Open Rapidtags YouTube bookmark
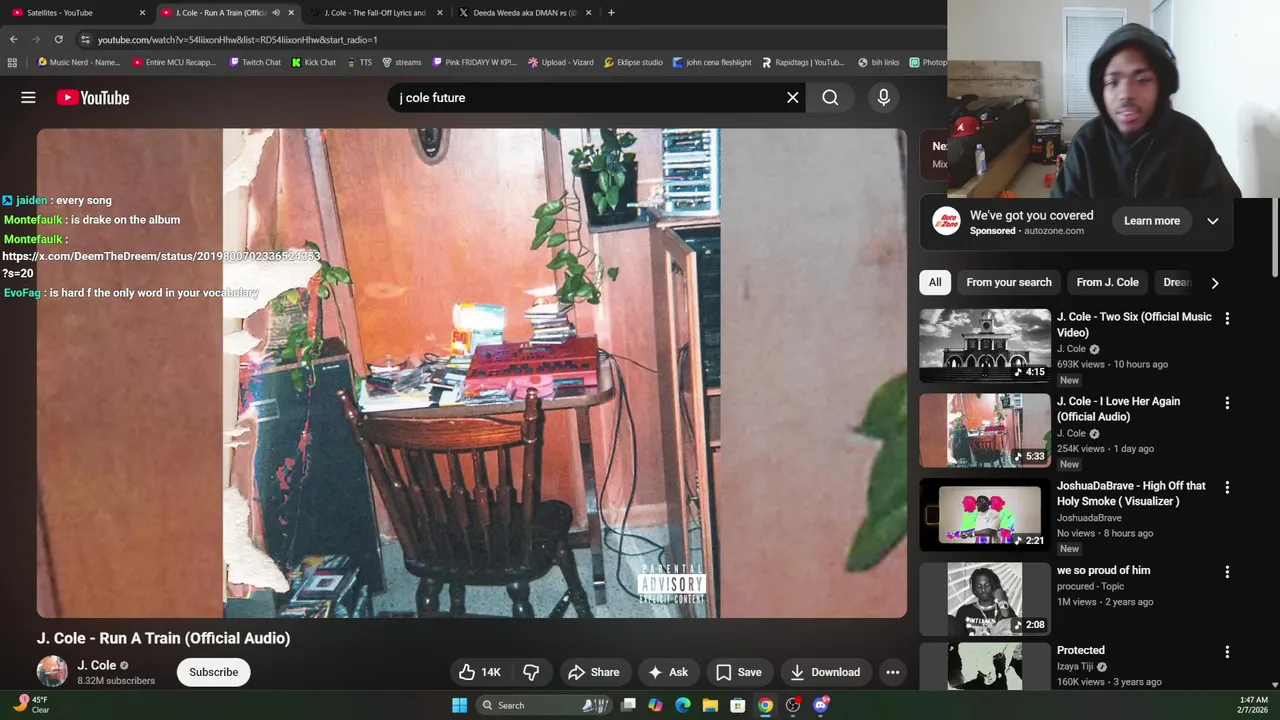This screenshot has width=1280, height=720. click(x=803, y=62)
